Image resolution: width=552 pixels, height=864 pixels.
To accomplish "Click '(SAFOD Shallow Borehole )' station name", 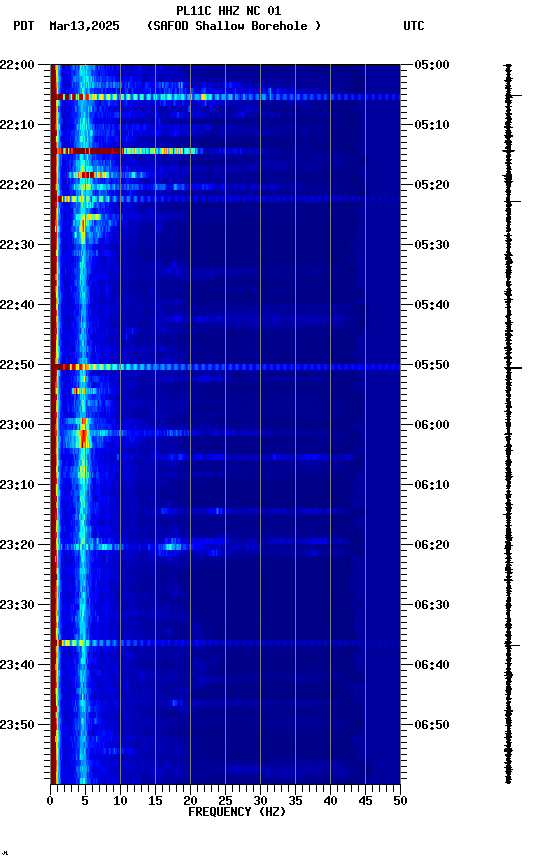I will (x=234, y=26).
